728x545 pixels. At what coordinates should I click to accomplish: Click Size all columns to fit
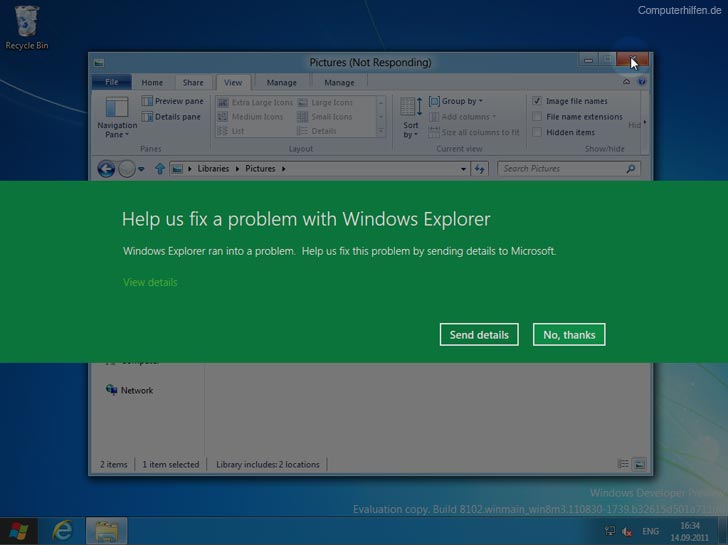pyautogui.click(x=474, y=132)
